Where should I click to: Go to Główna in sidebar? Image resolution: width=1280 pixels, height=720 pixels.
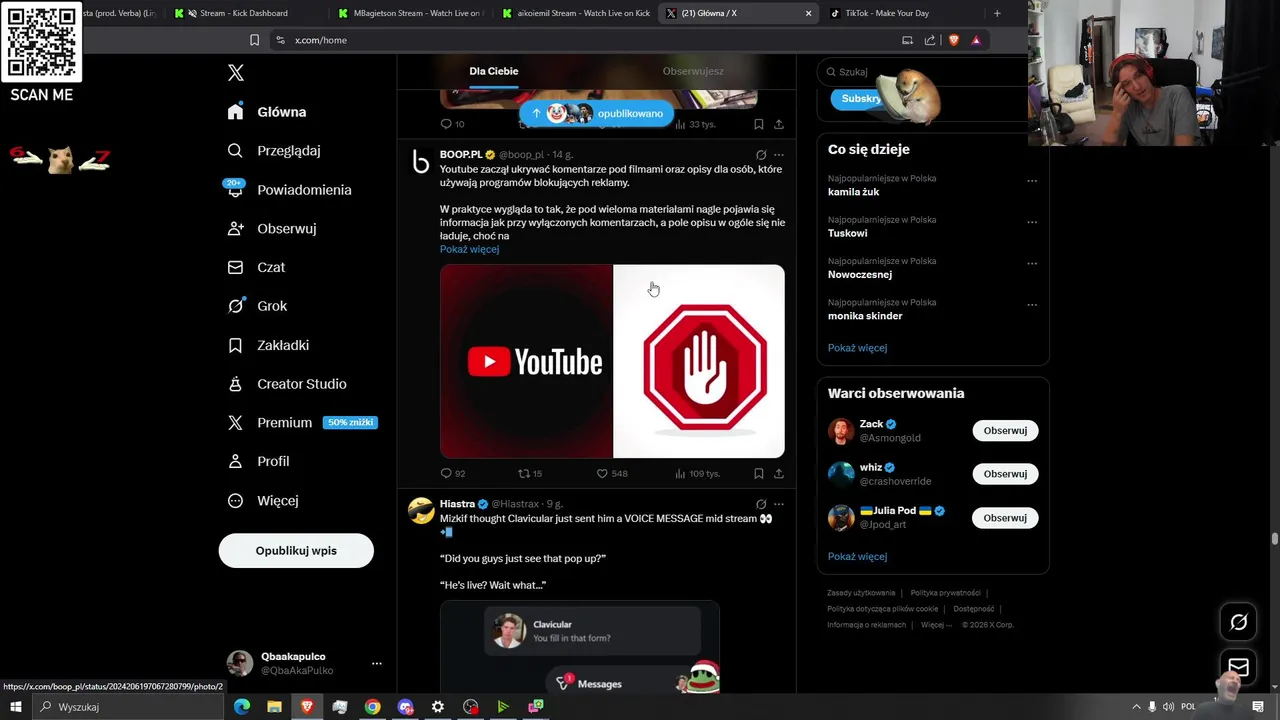[x=267, y=112]
